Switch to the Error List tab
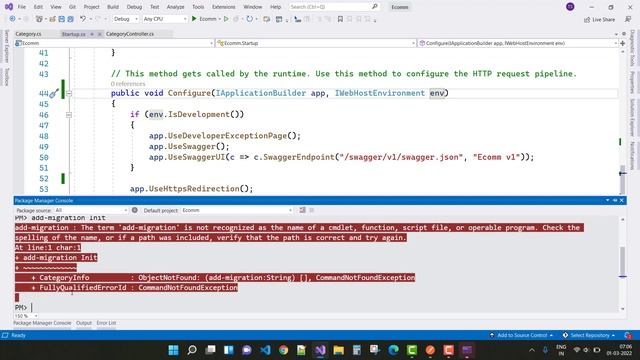Viewport: 640px width, 360px height. pos(106,323)
